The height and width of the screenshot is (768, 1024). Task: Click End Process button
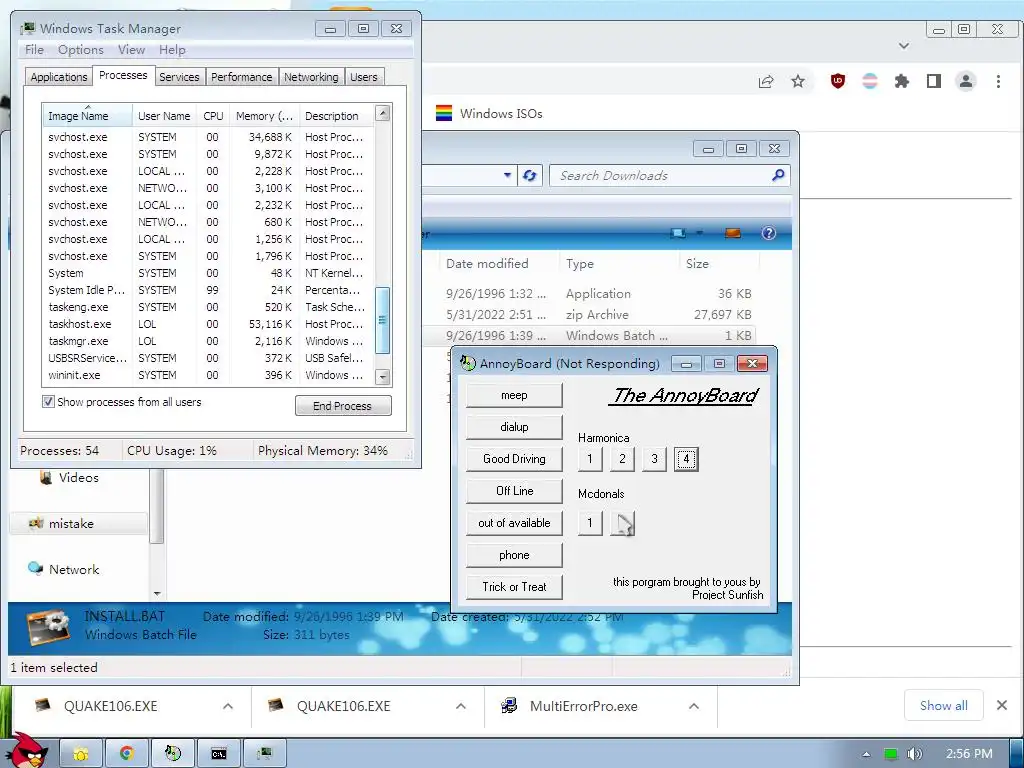point(343,406)
